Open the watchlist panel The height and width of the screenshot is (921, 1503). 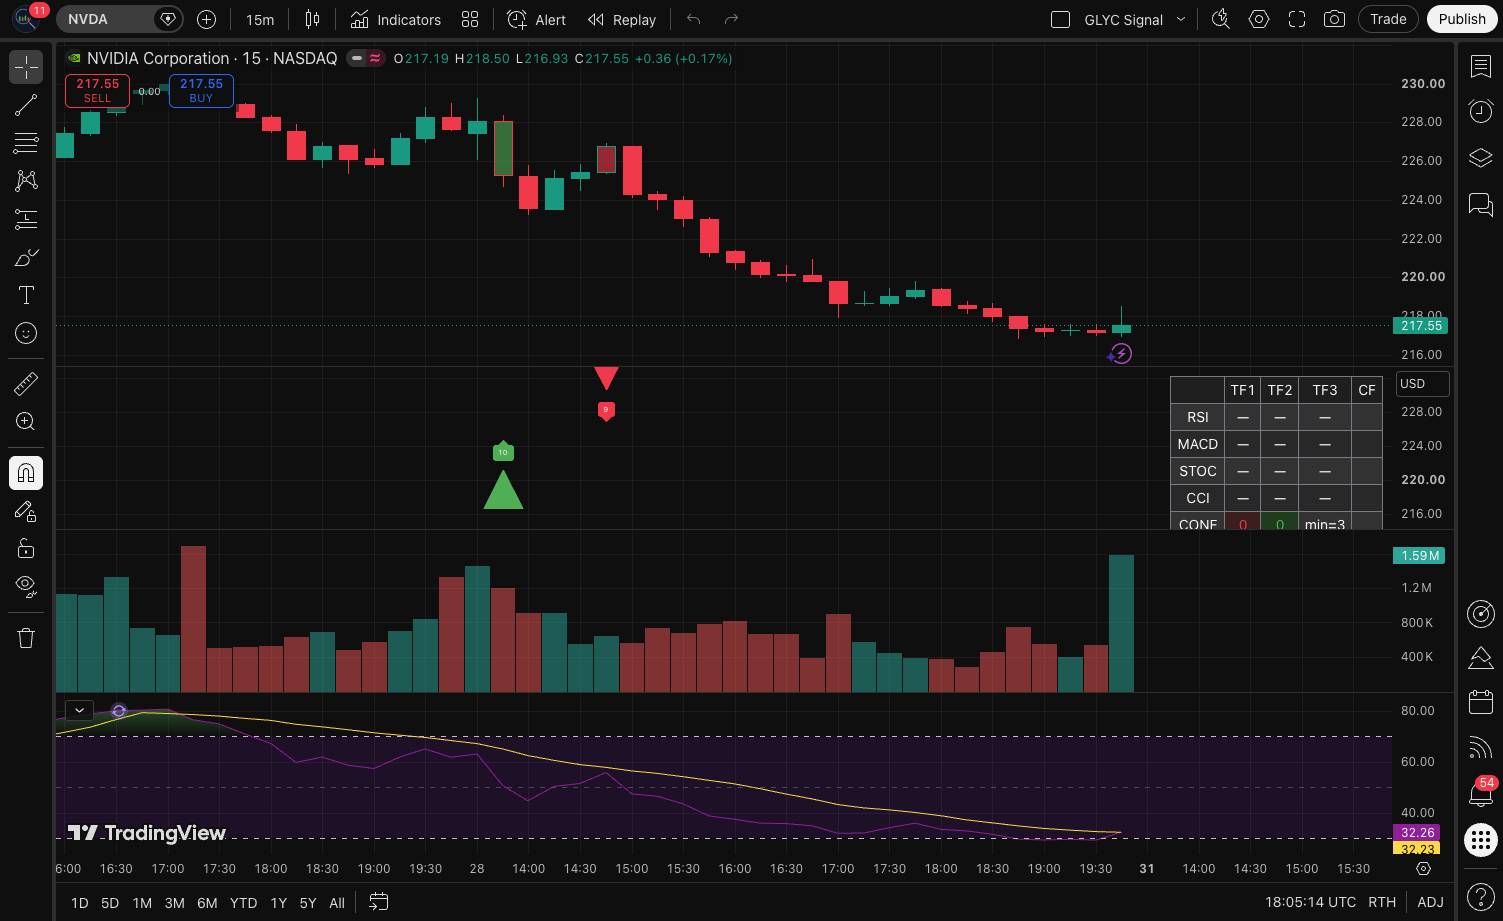point(1480,67)
